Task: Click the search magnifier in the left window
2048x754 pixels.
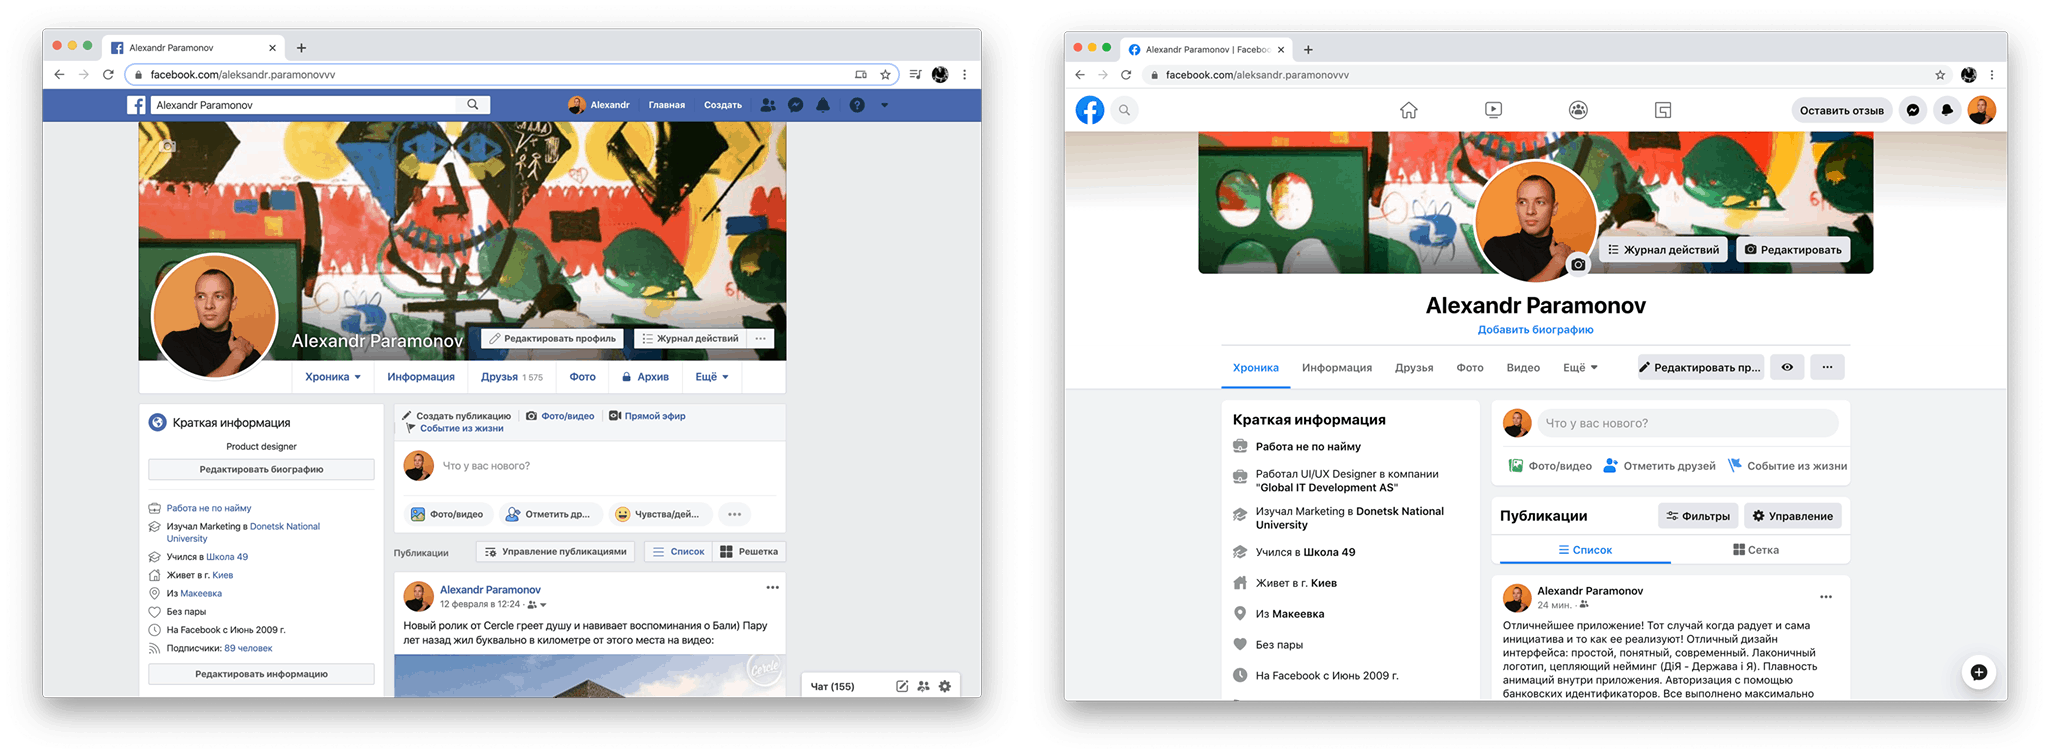Action: pyautogui.click(x=473, y=104)
